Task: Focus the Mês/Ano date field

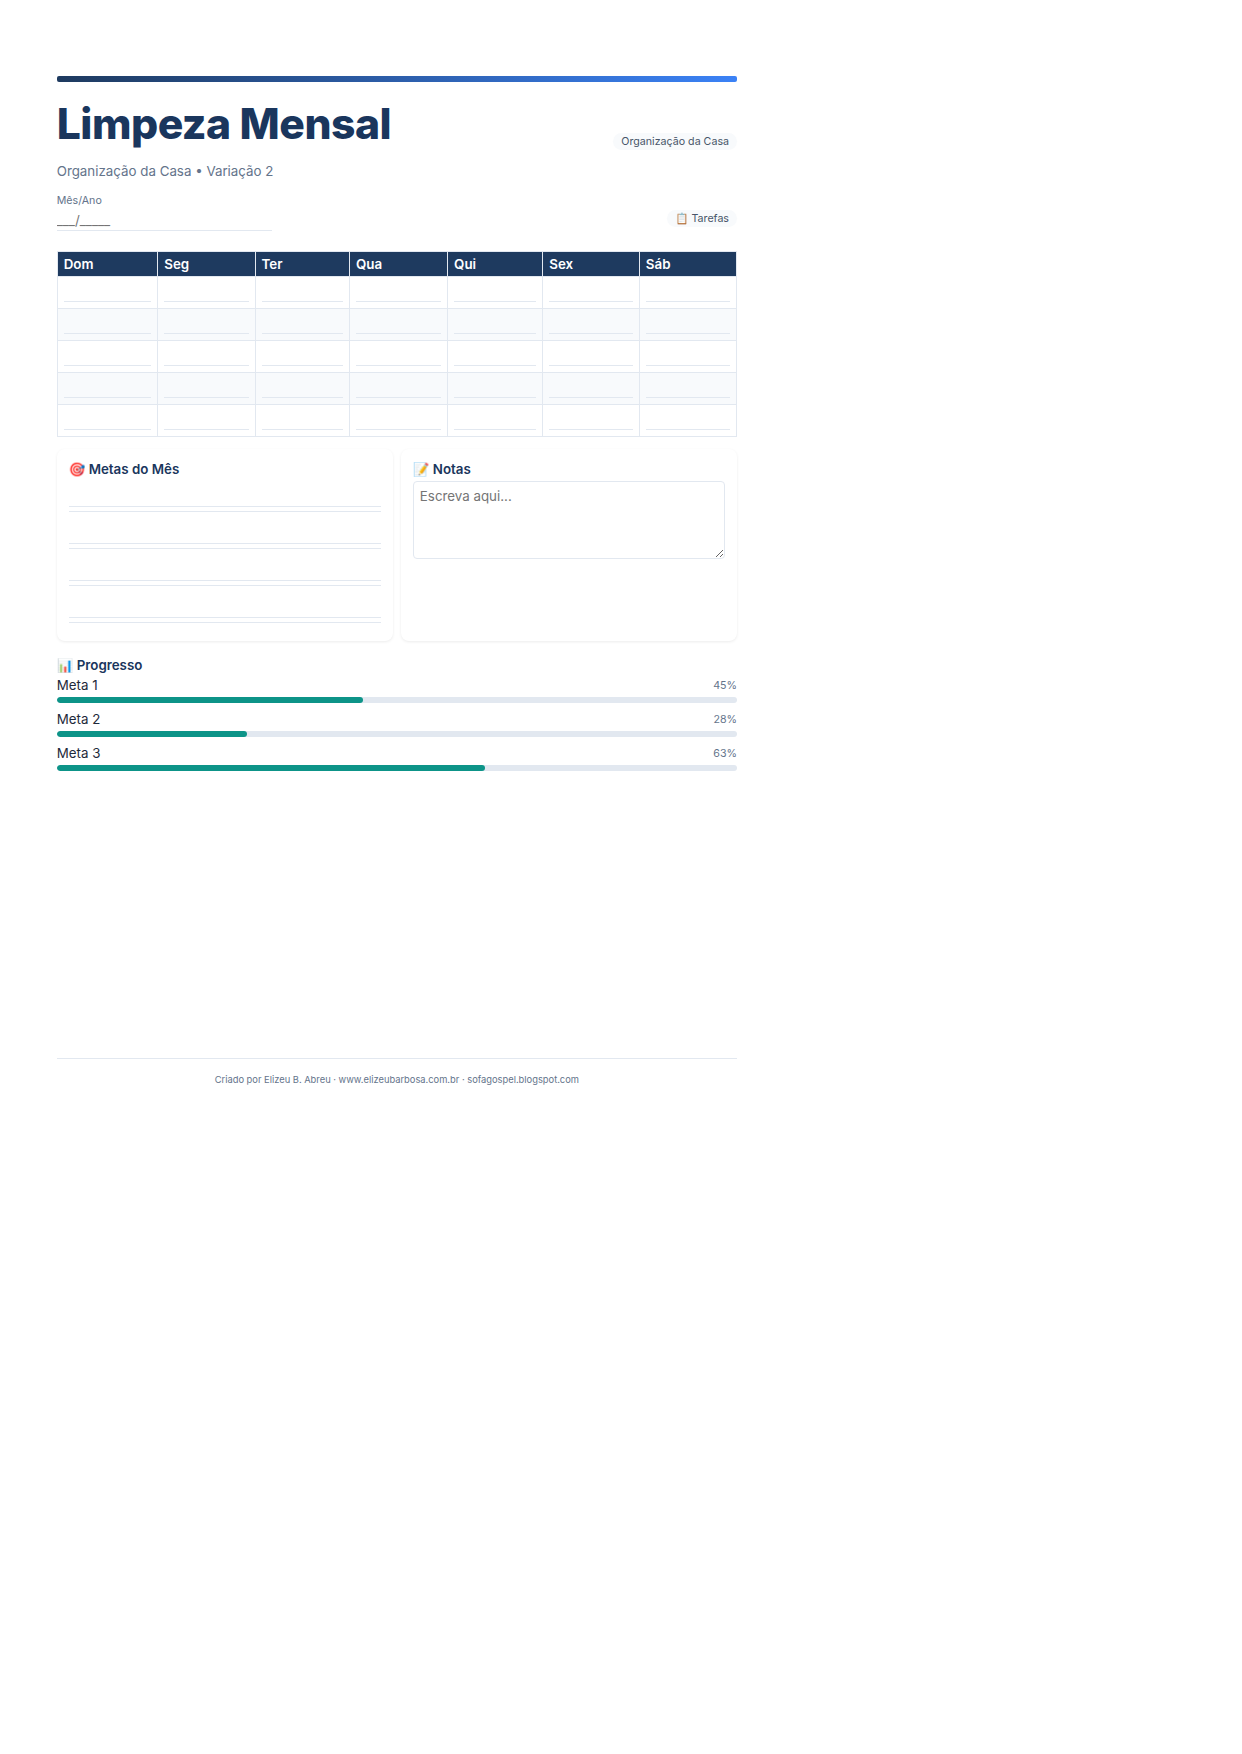Action: tap(164, 221)
